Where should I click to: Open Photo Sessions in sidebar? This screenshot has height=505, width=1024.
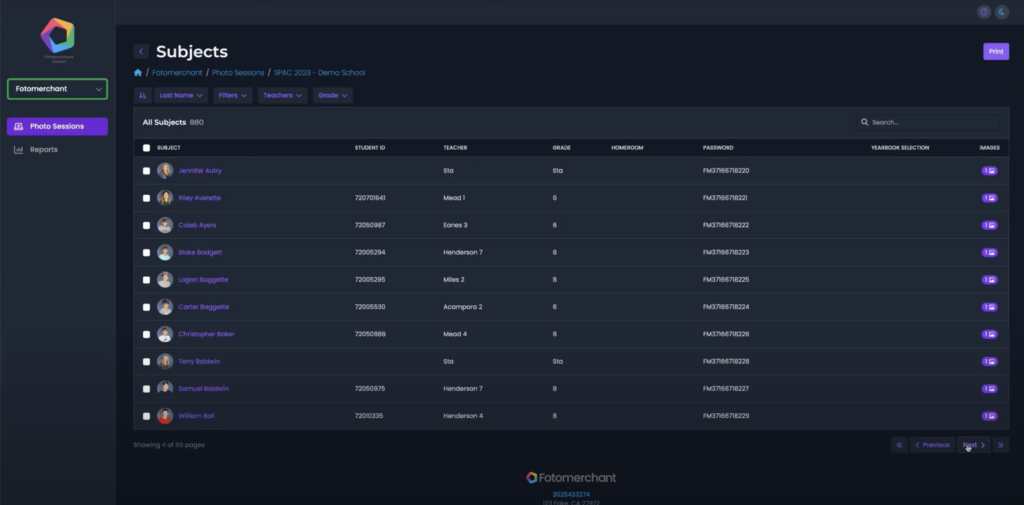[57, 127]
